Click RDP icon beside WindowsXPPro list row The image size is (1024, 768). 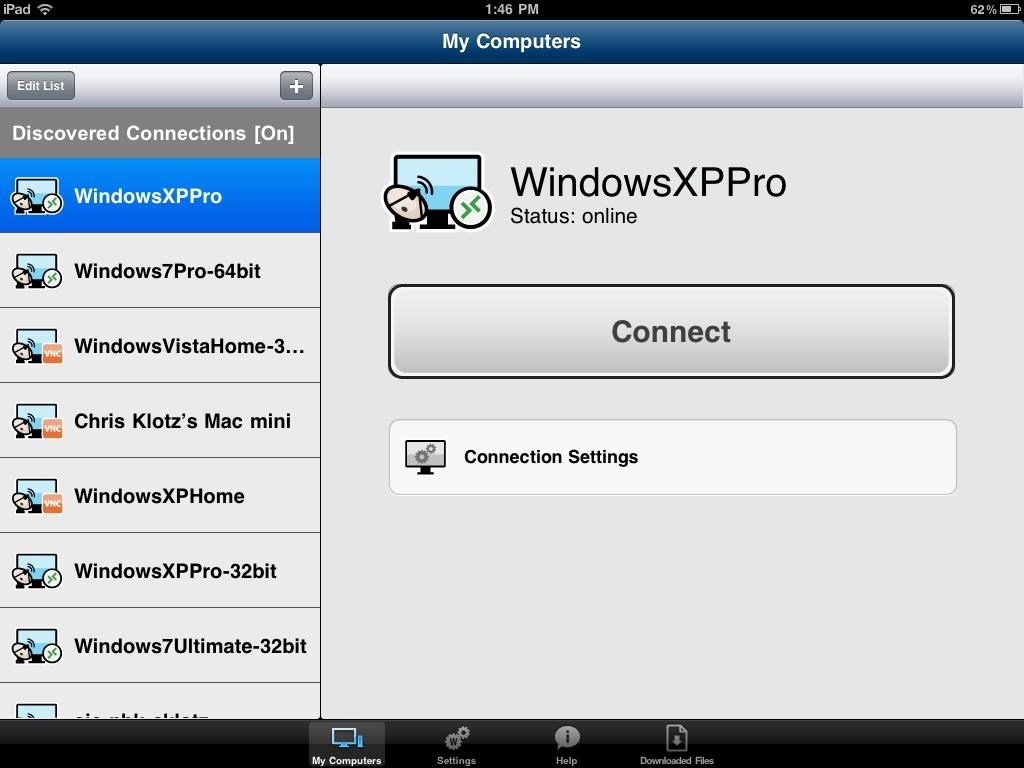coord(37,196)
